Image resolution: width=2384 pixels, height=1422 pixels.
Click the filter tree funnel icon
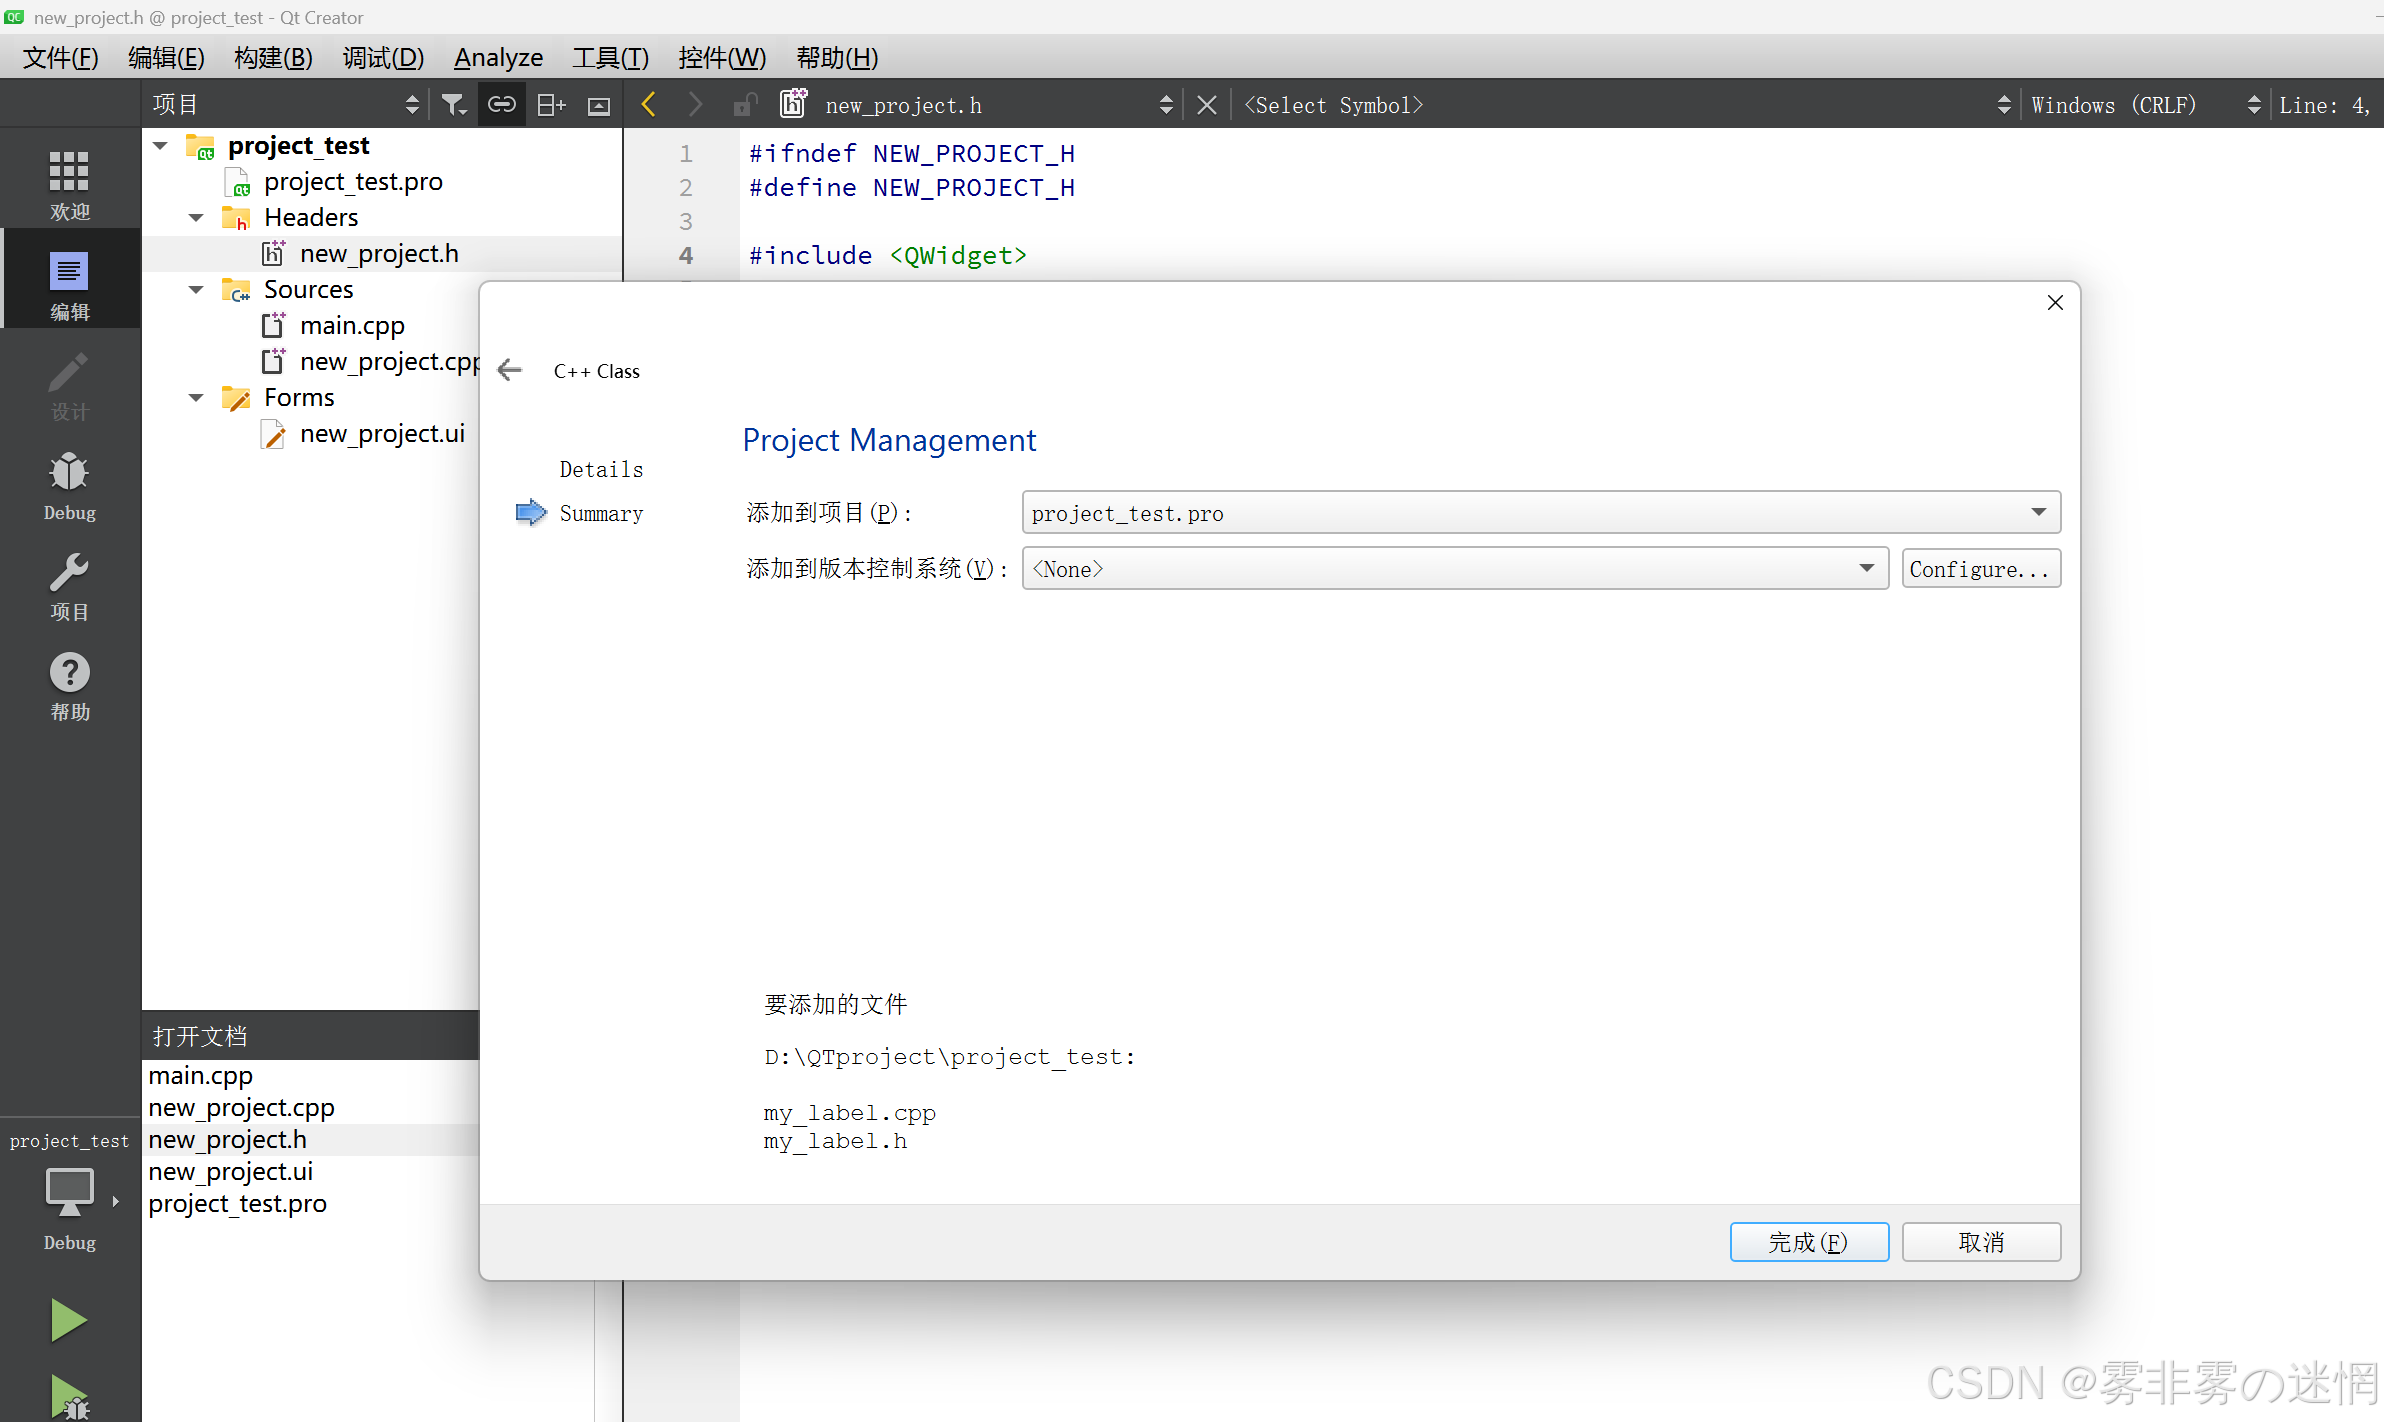(454, 105)
